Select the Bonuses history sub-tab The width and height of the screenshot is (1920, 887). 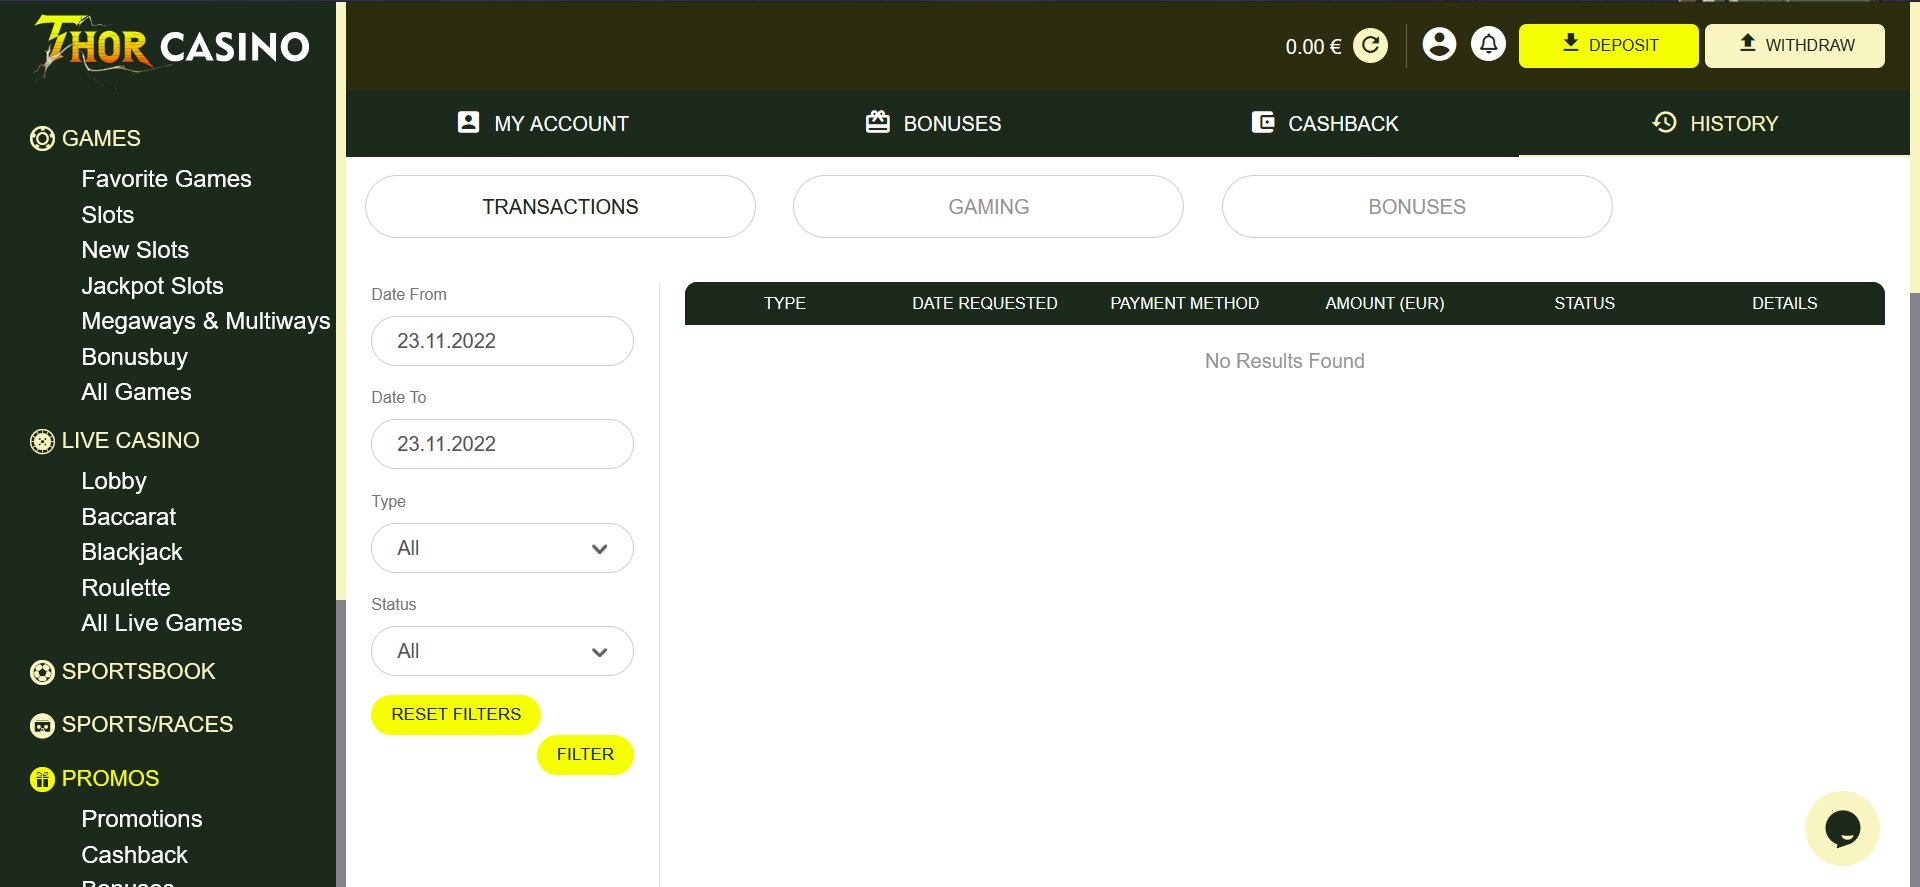coord(1417,207)
